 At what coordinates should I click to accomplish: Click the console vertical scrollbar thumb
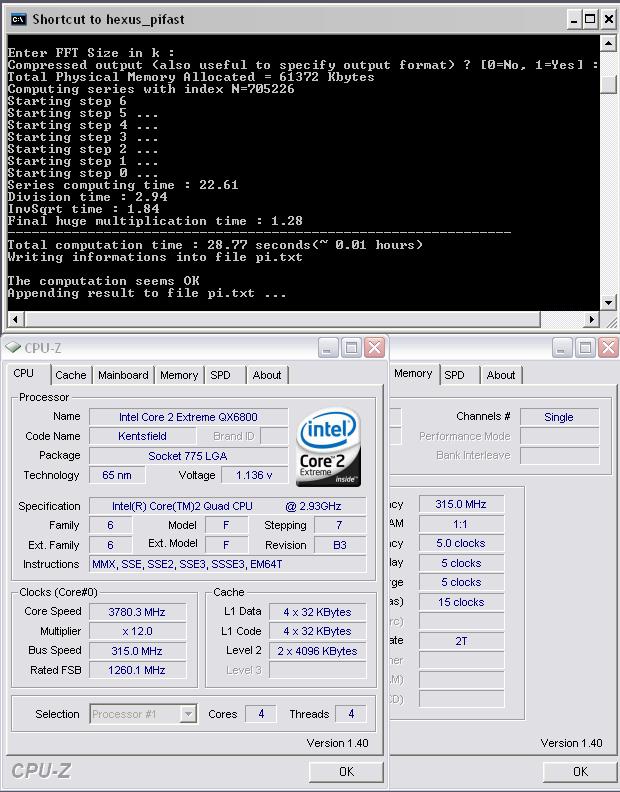[x=608, y=83]
